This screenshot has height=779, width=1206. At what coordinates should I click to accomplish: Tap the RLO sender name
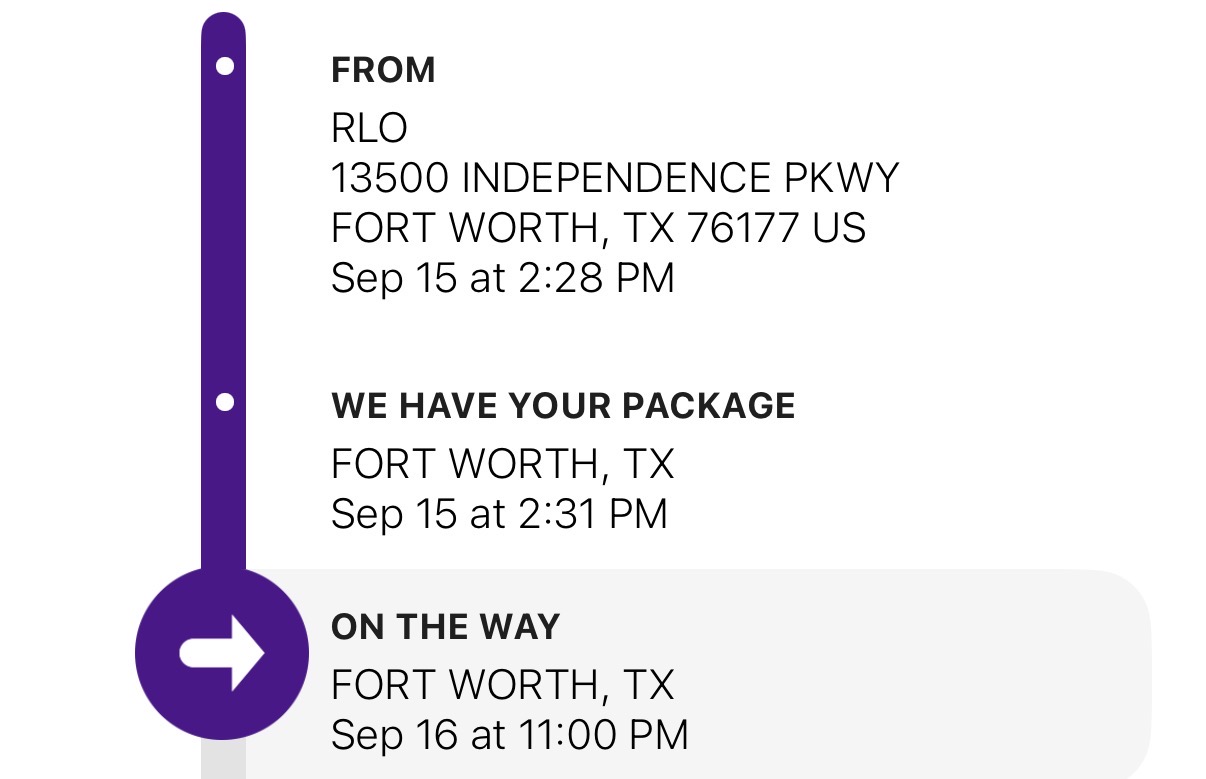[369, 128]
